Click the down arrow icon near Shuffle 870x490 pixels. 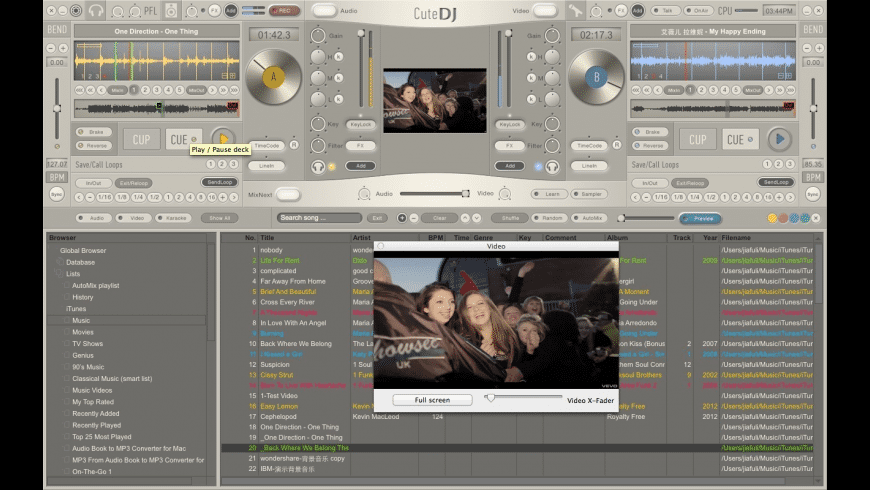coord(477,218)
